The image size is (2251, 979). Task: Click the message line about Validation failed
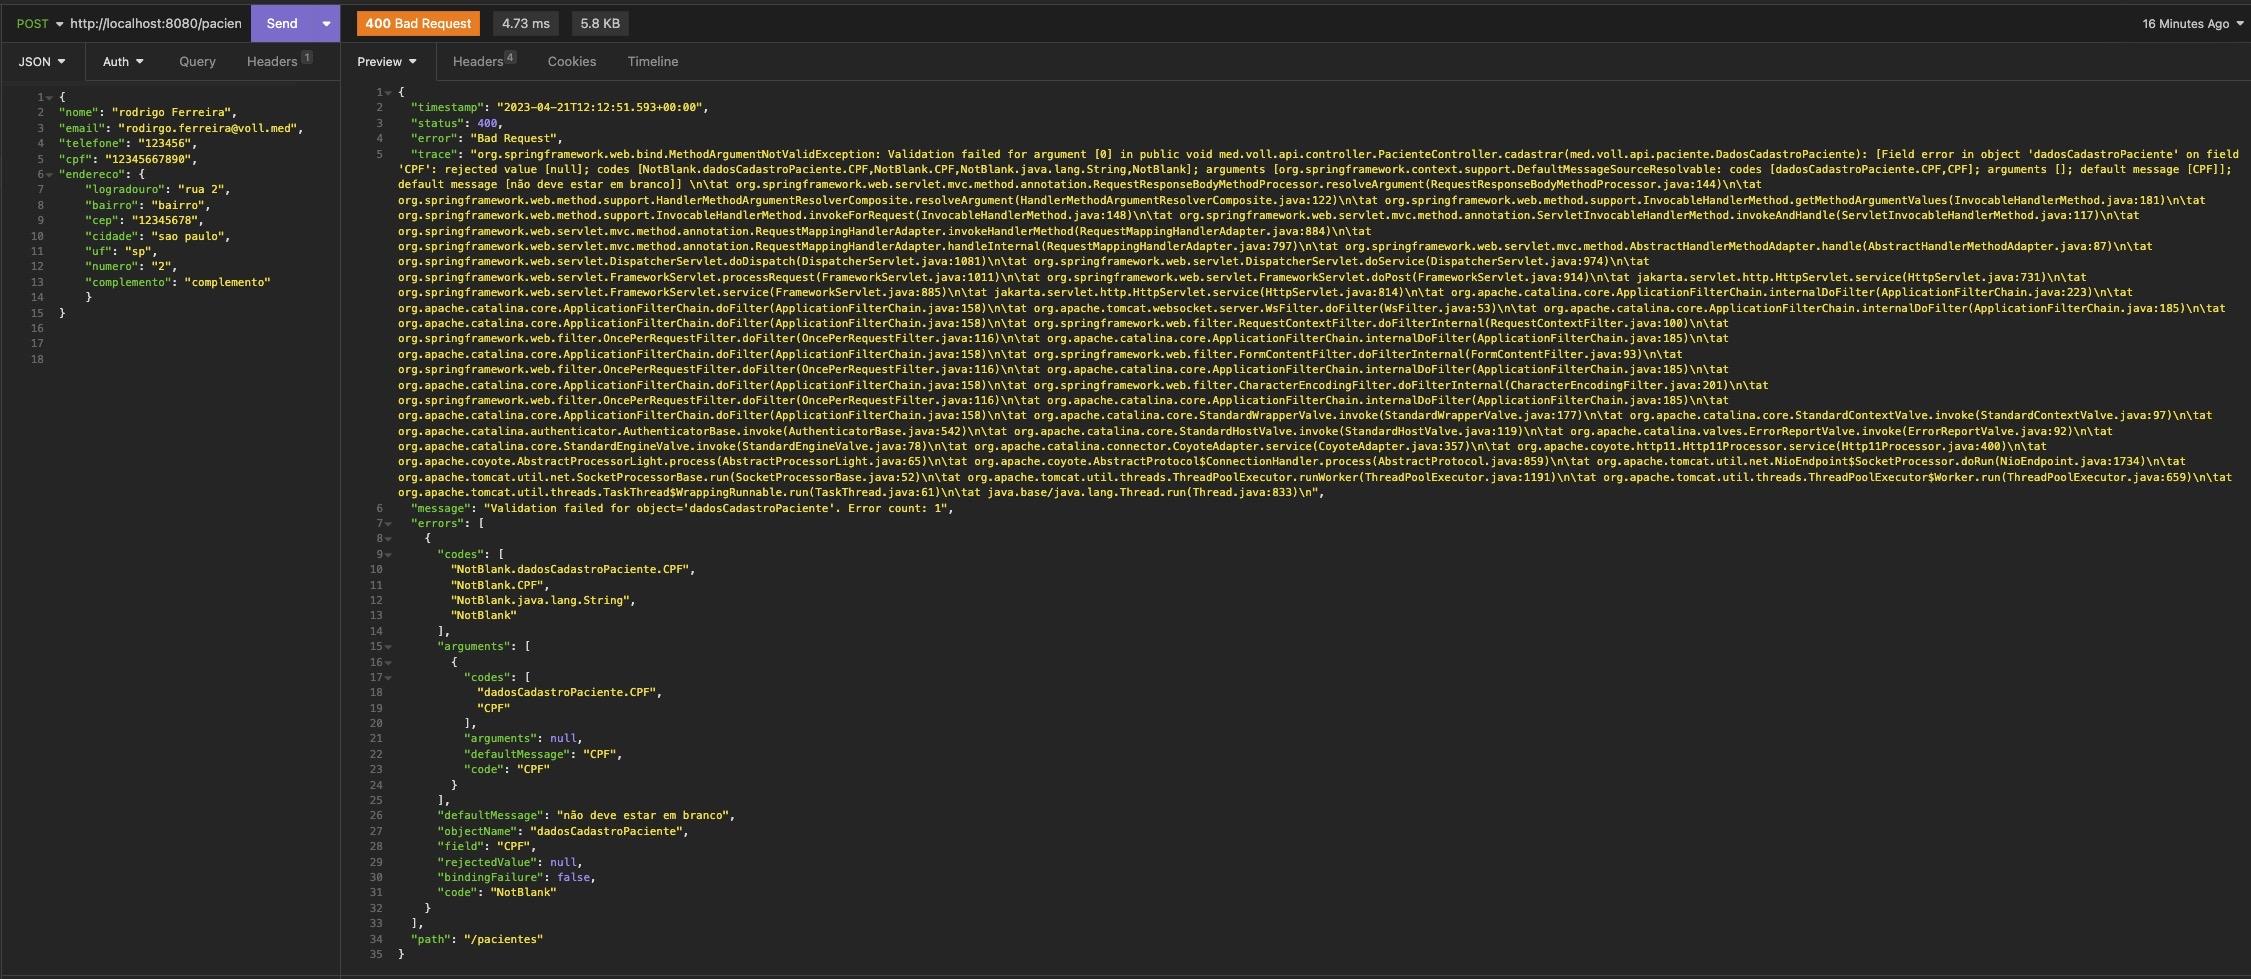click(681, 508)
